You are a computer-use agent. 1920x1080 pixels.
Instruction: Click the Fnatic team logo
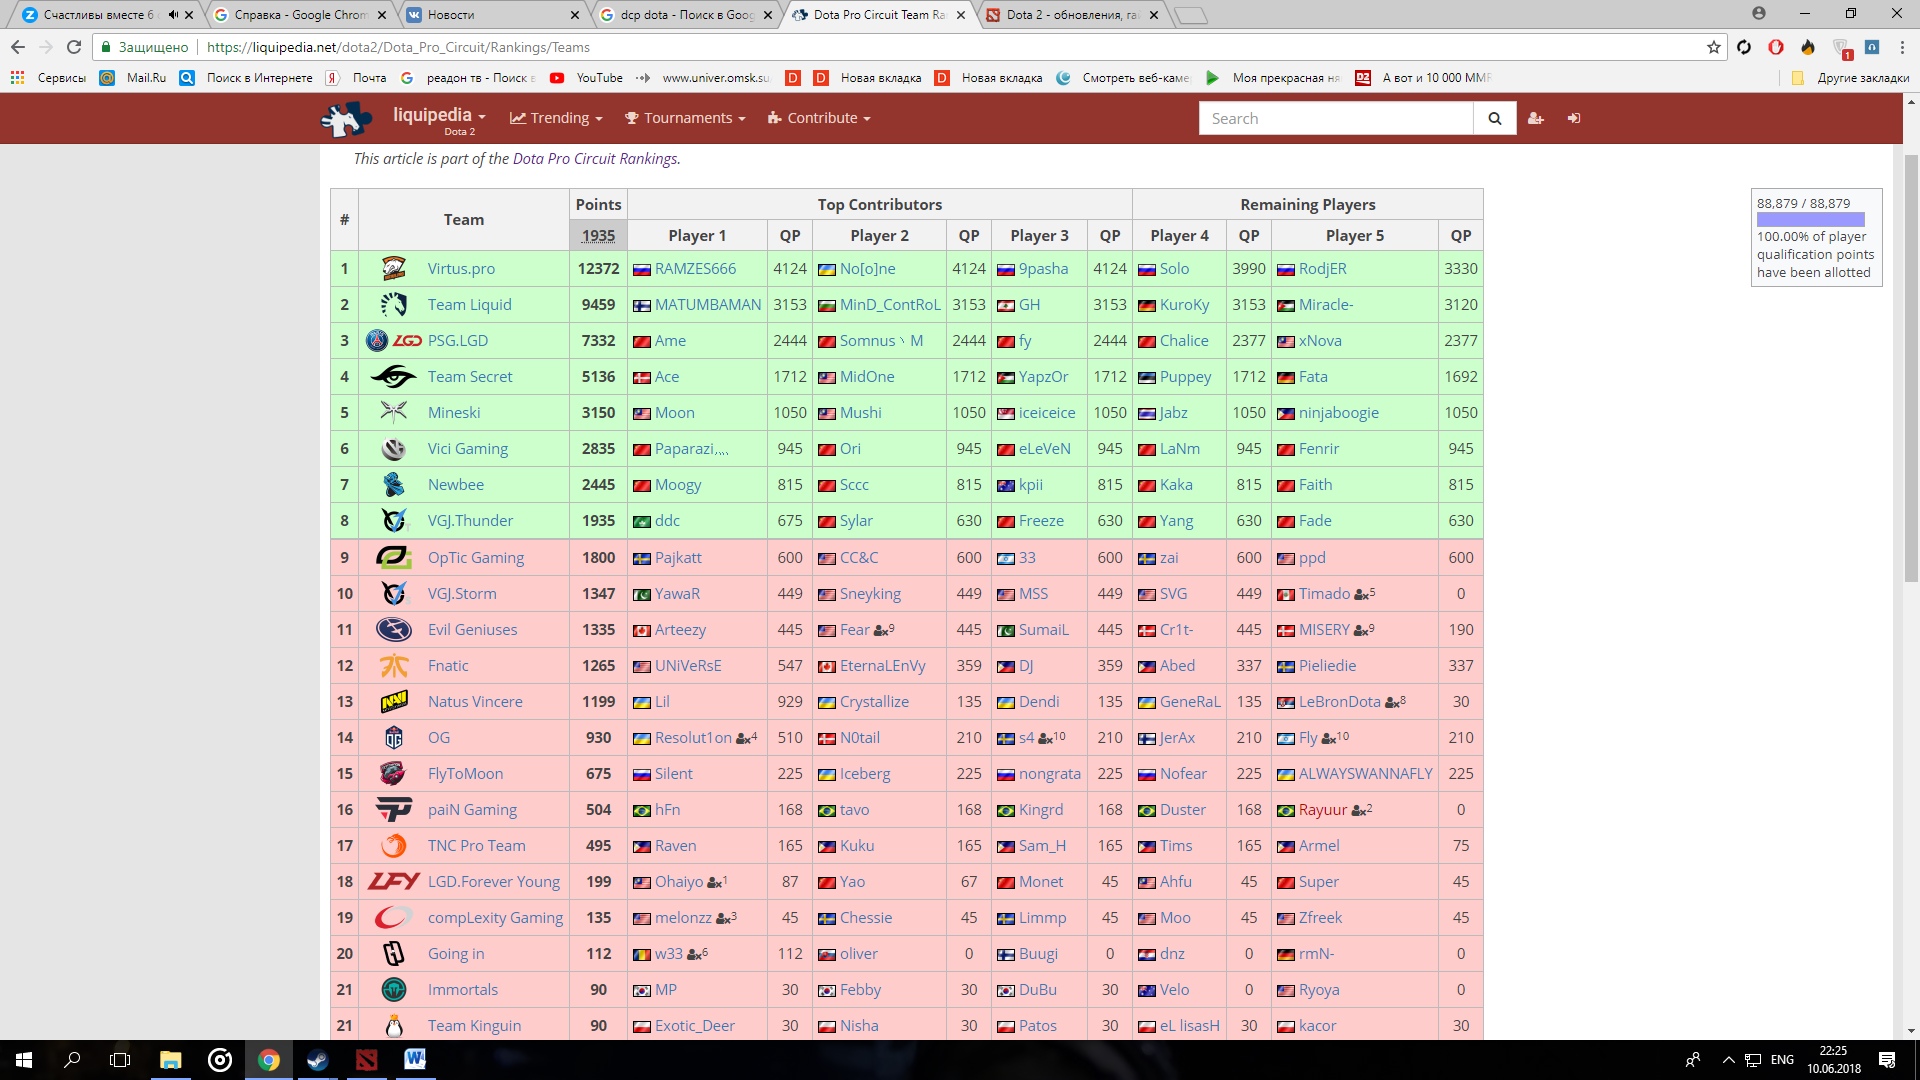[x=393, y=666]
